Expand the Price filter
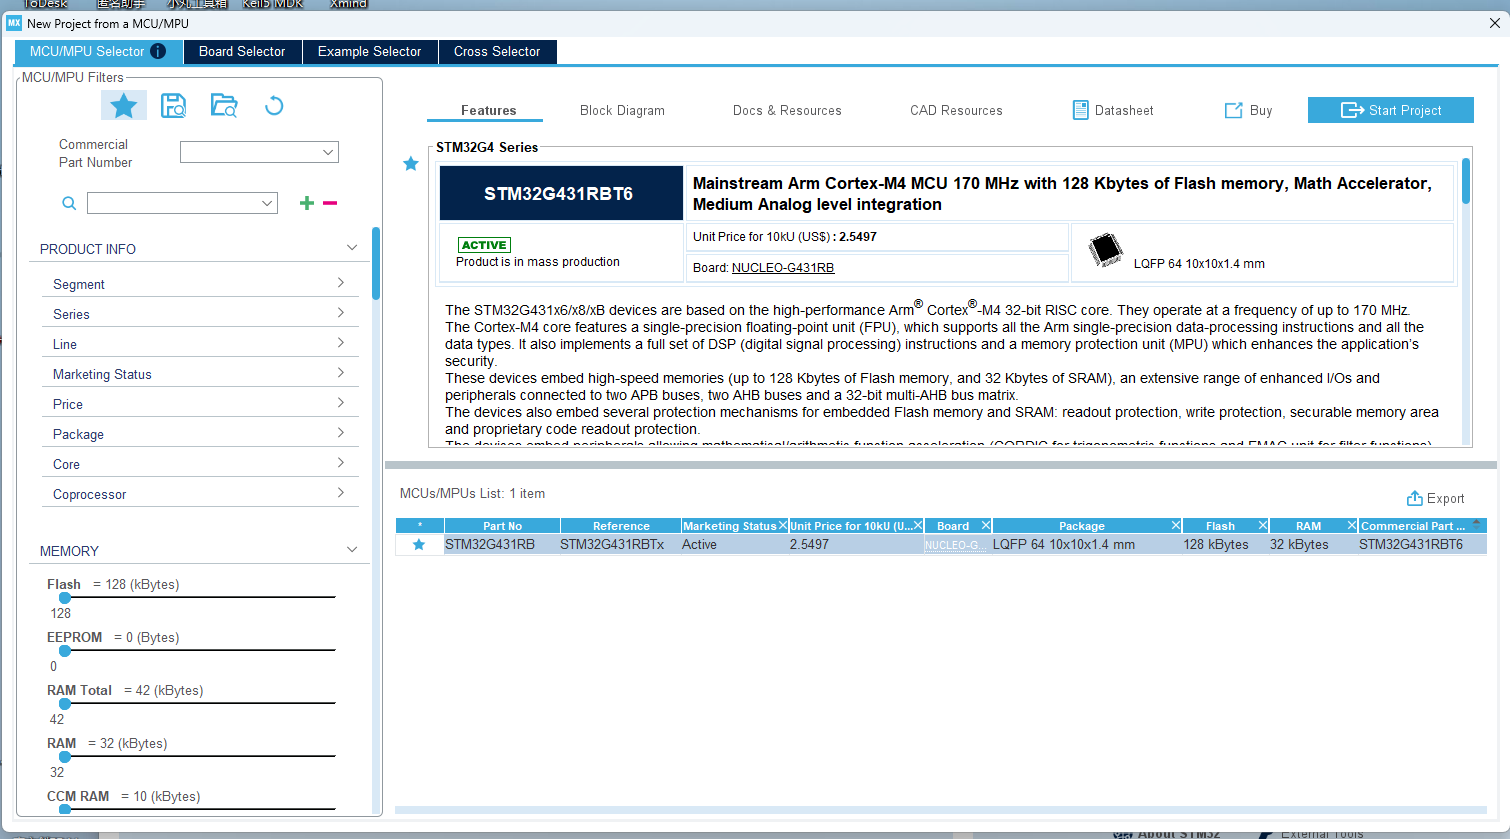 pos(340,403)
